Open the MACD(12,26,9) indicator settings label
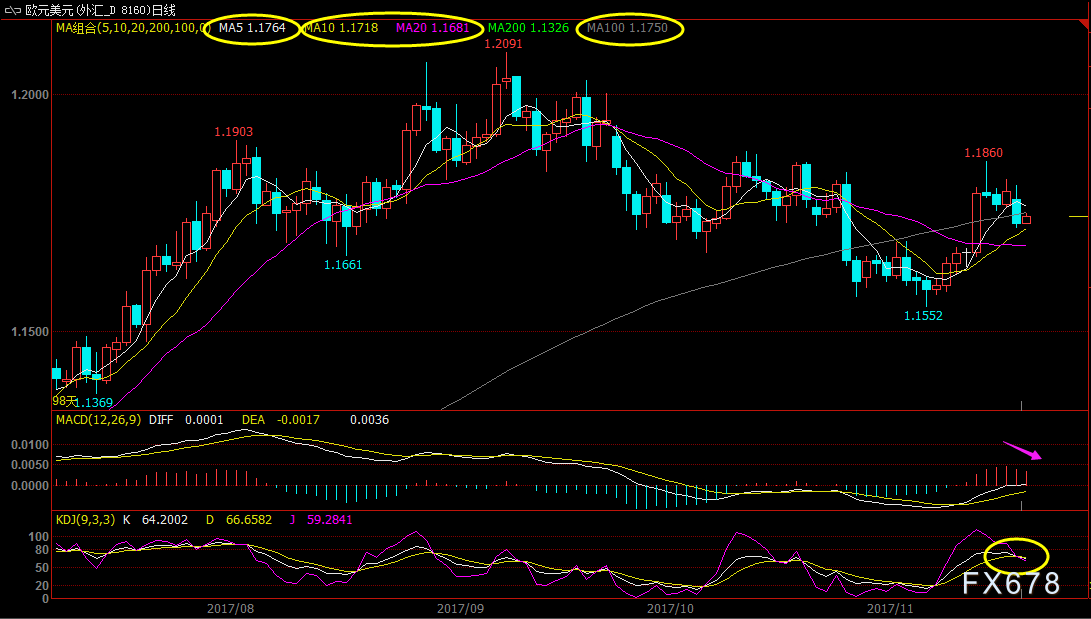Viewport: 1091px width, 619px height. pyautogui.click(x=98, y=419)
